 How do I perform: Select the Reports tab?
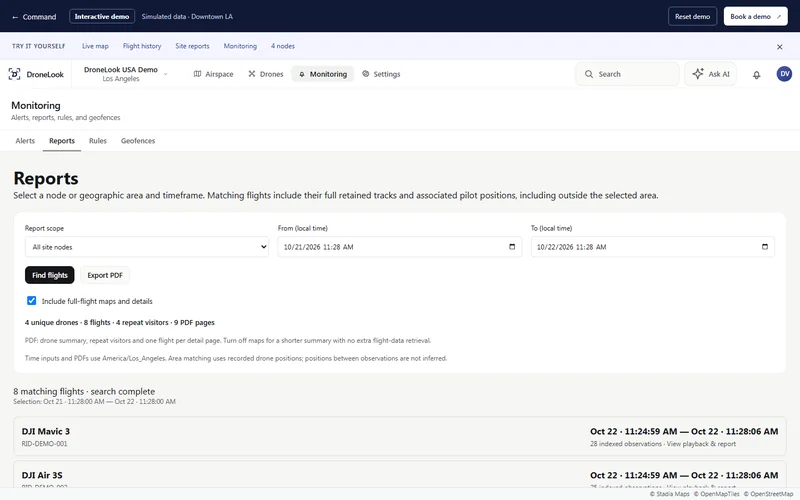(x=62, y=141)
